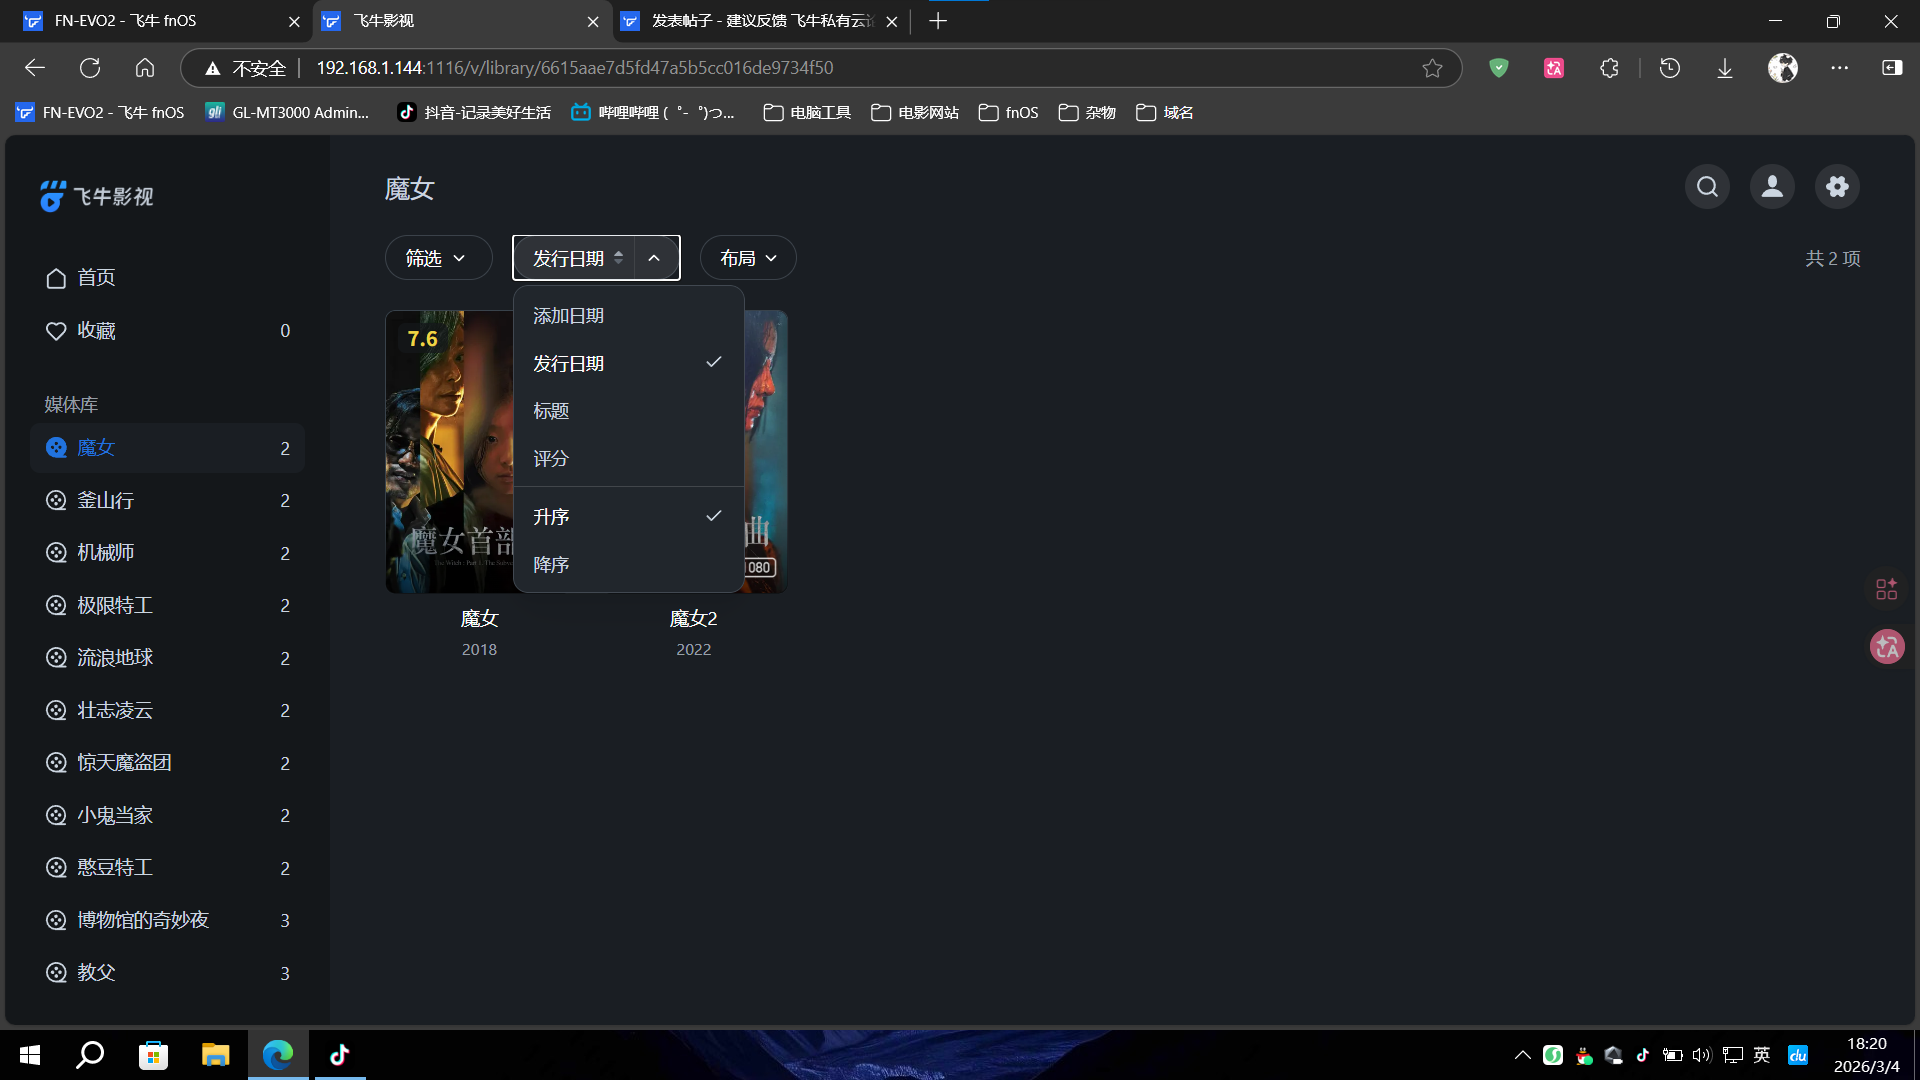Viewport: 1920px width, 1080px height.
Task: Click the pink translate floating icon
Action: point(1887,647)
